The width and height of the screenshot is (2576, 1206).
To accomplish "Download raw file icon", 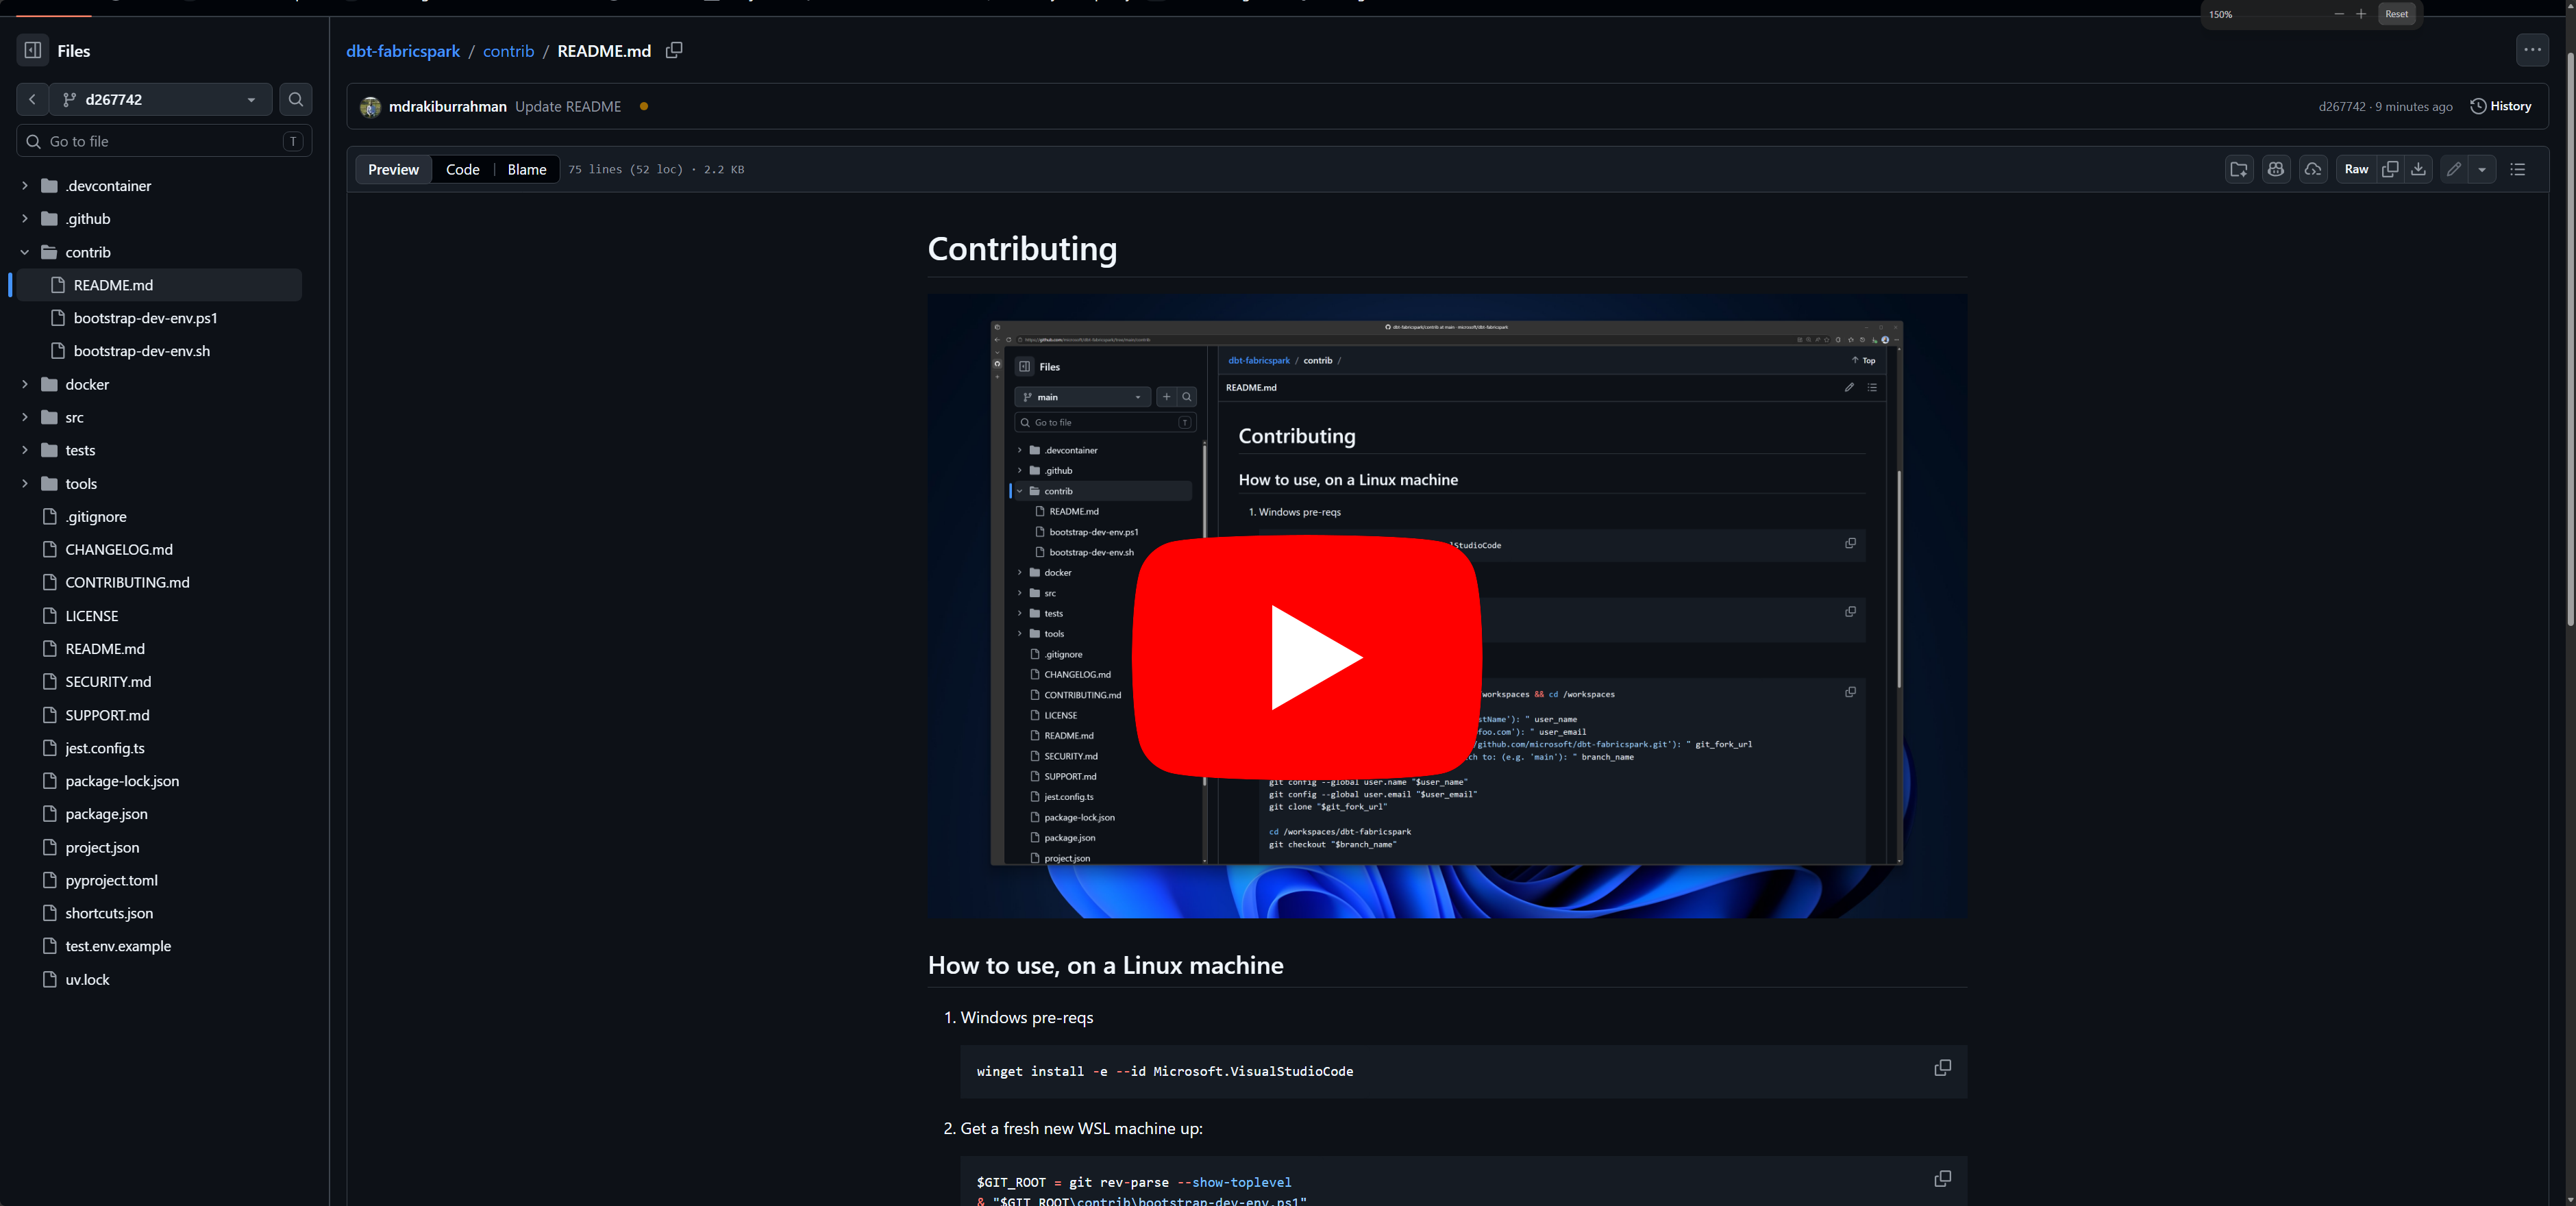I will coord(2418,169).
